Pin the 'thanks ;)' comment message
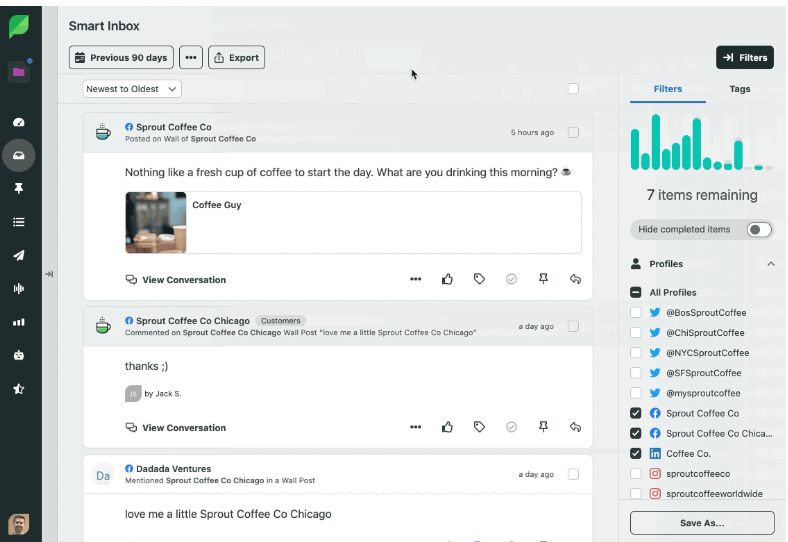The width and height of the screenshot is (788, 542). point(543,427)
